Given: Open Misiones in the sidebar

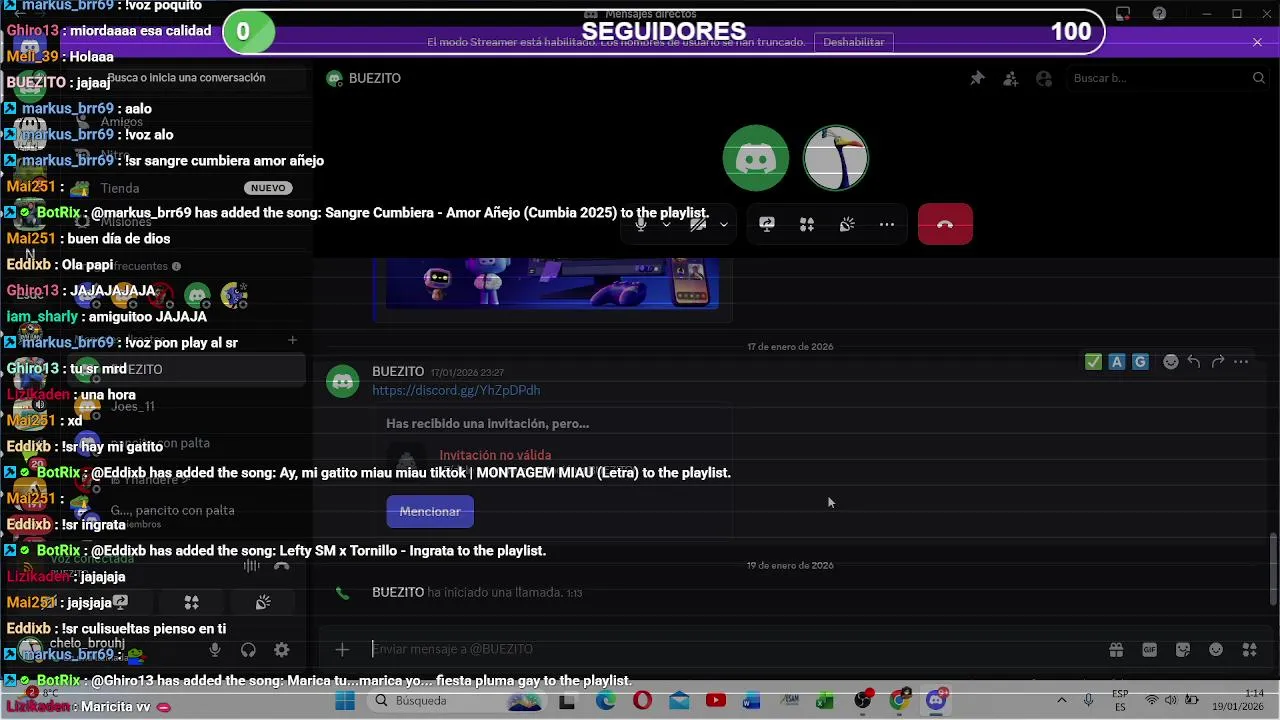Looking at the screenshot, I should pyautogui.click(x=185, y=222).
